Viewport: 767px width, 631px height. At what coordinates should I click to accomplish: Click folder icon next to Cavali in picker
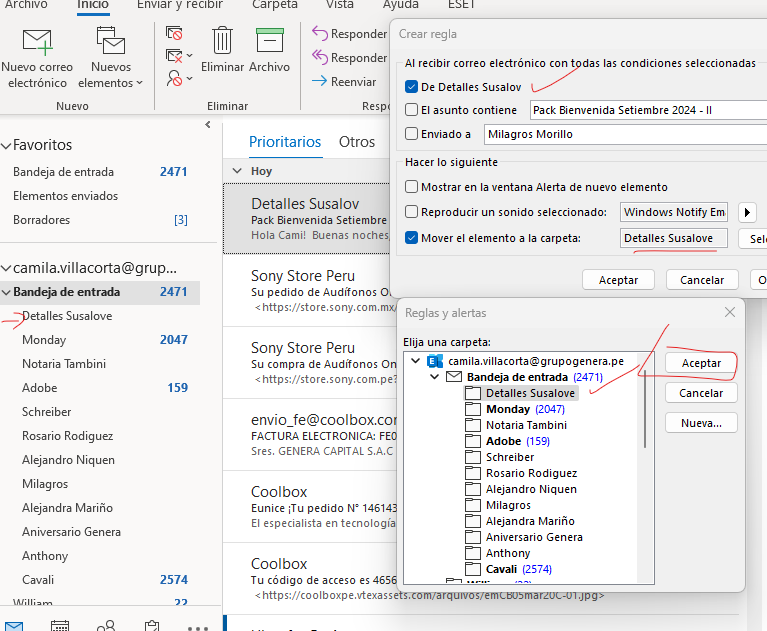click(x=473, y=569)
